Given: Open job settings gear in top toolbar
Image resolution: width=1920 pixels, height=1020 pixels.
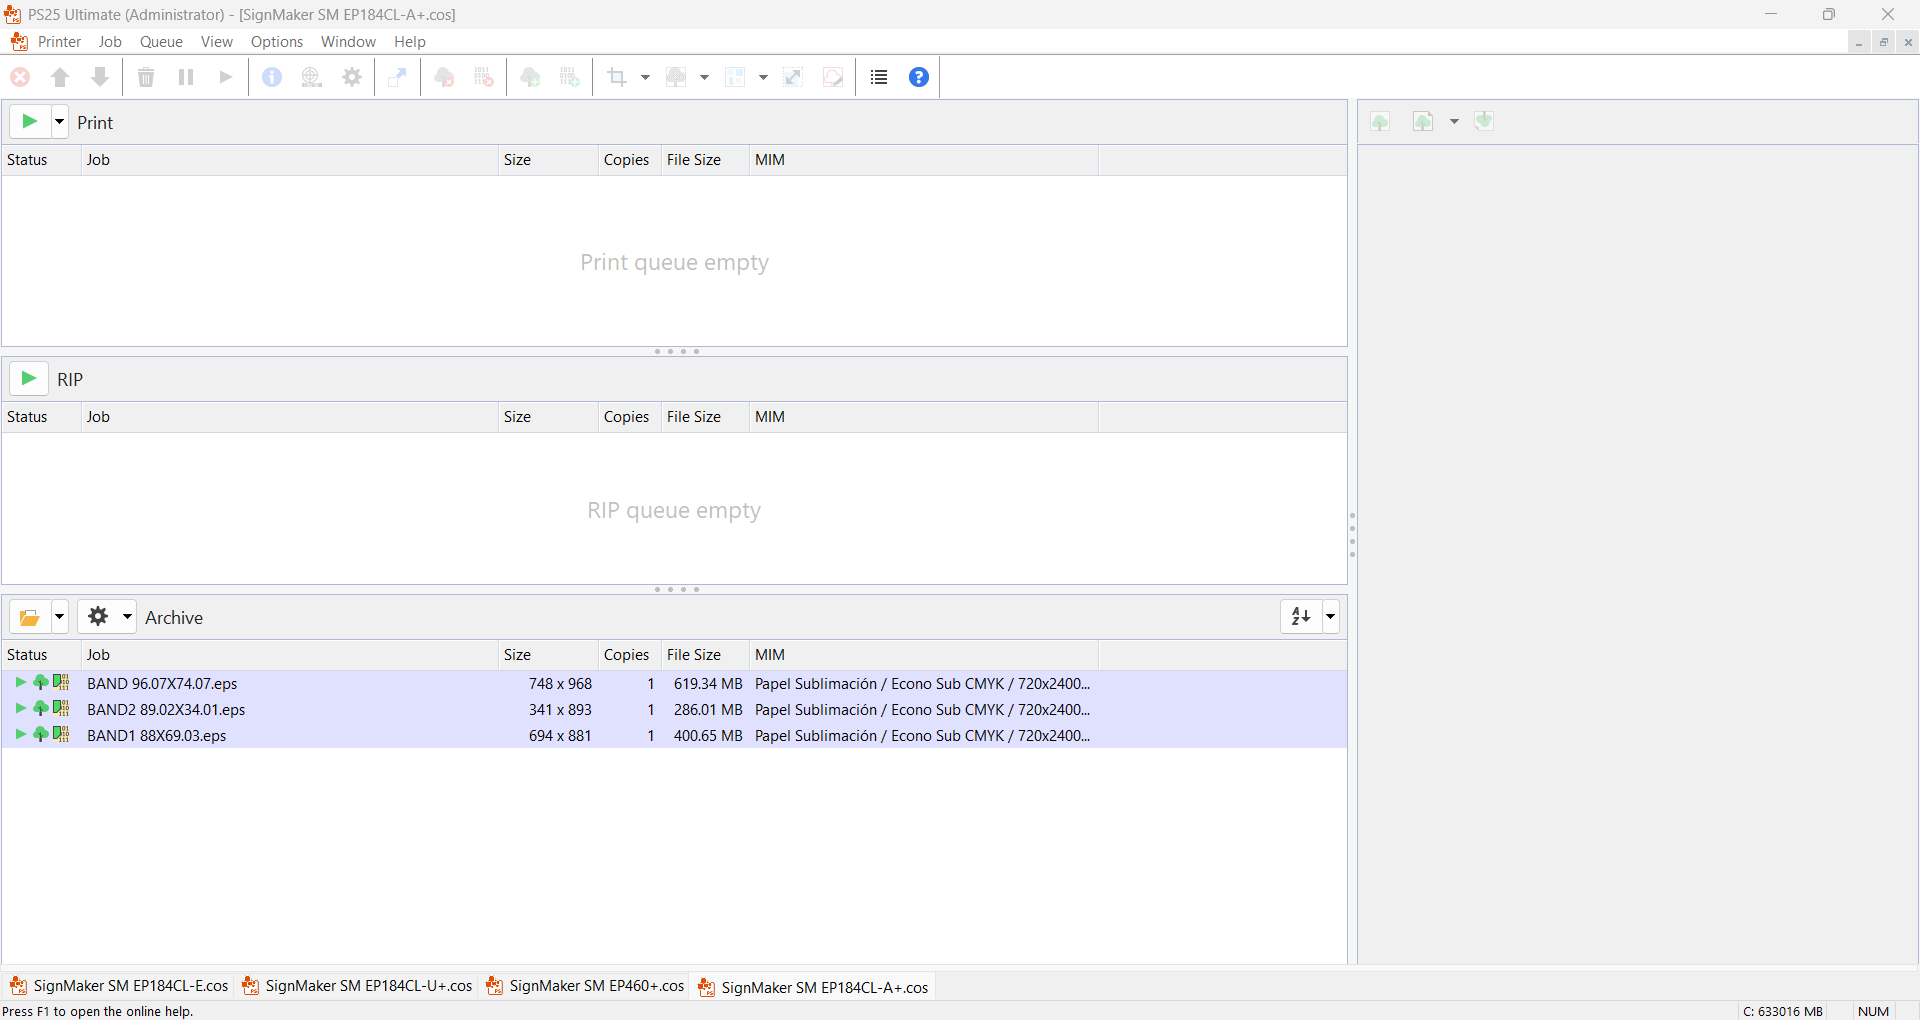Looking at the screenshot, I should (352, 77).
